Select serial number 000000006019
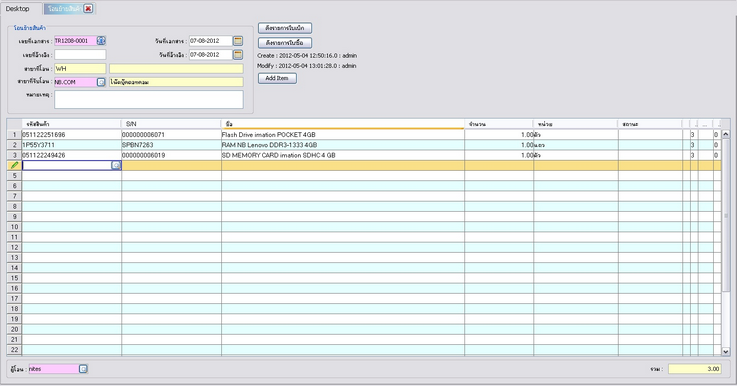The width and height of the screenshot is (737, 386). tap(172, 155)
